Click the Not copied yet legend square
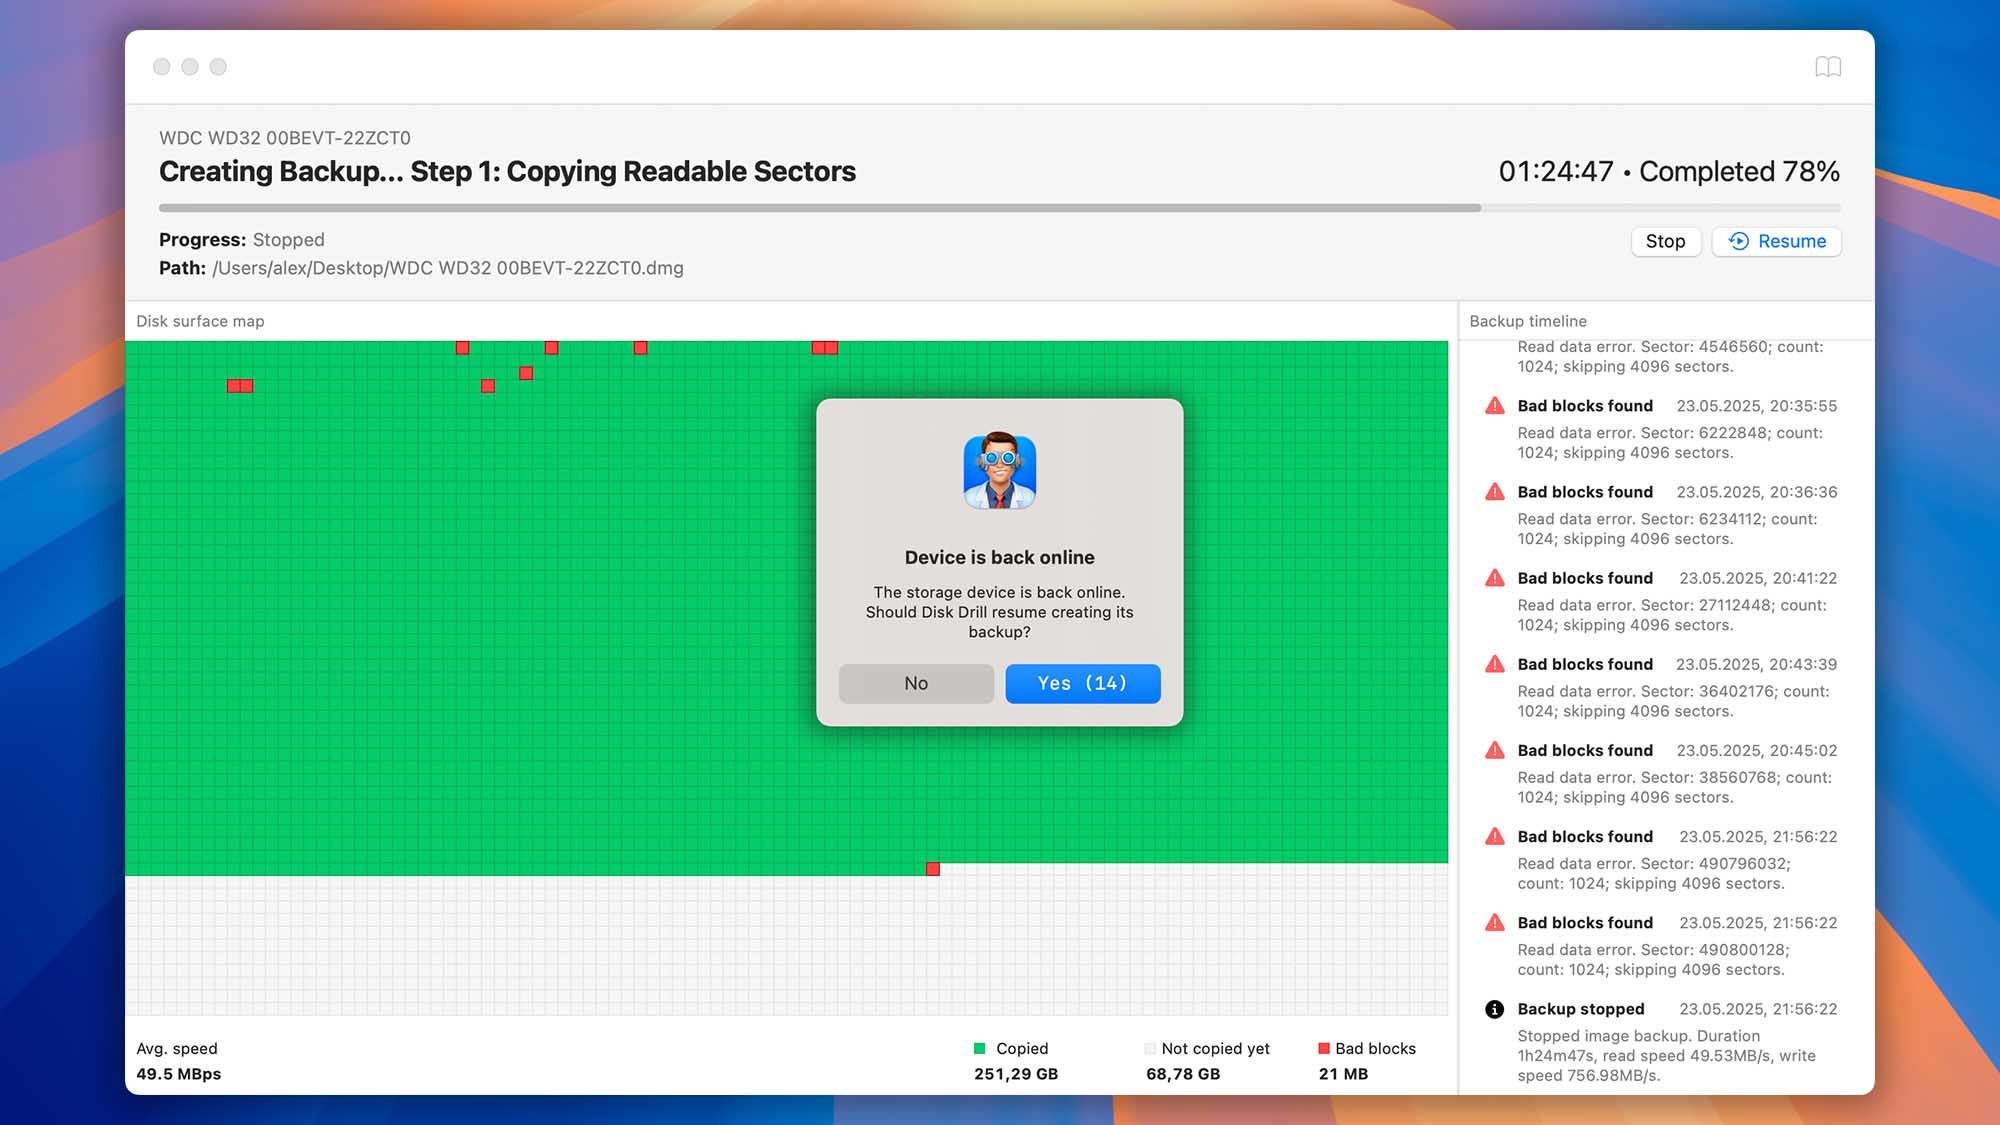The width and height of the screenshot is (2000, 1125). coord(1150,1048)
